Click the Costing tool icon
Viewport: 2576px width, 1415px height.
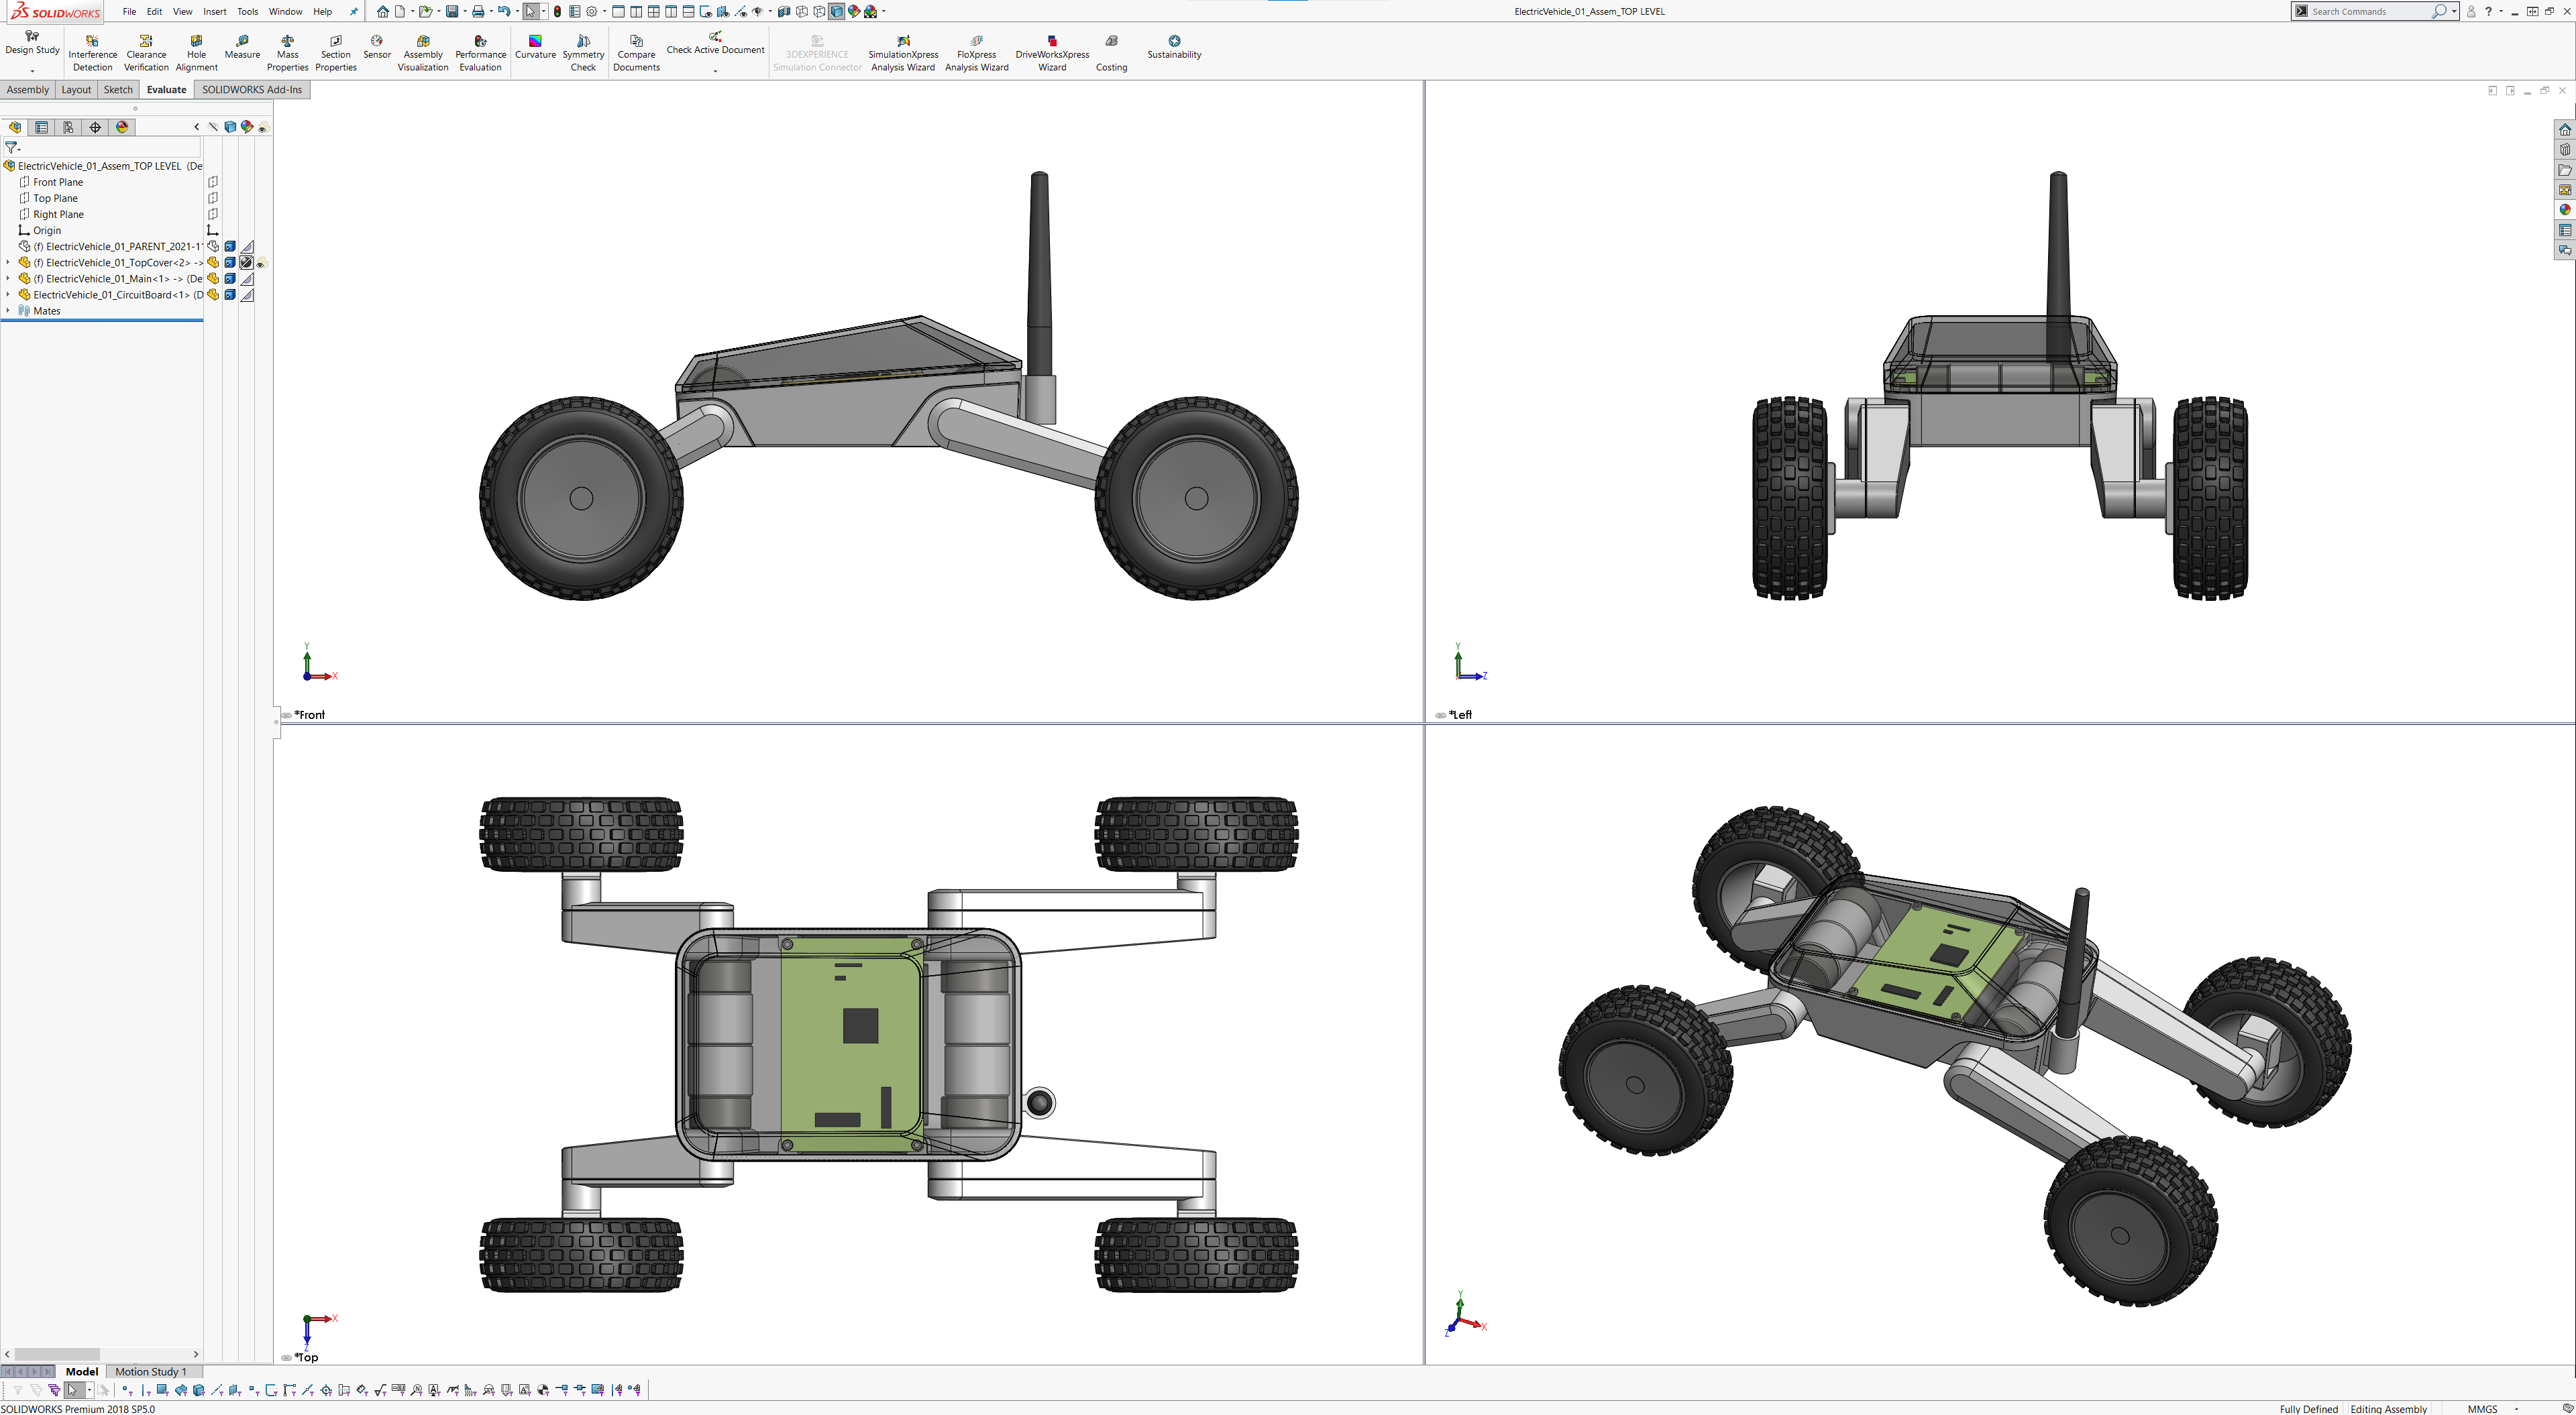pos(1111,41)
